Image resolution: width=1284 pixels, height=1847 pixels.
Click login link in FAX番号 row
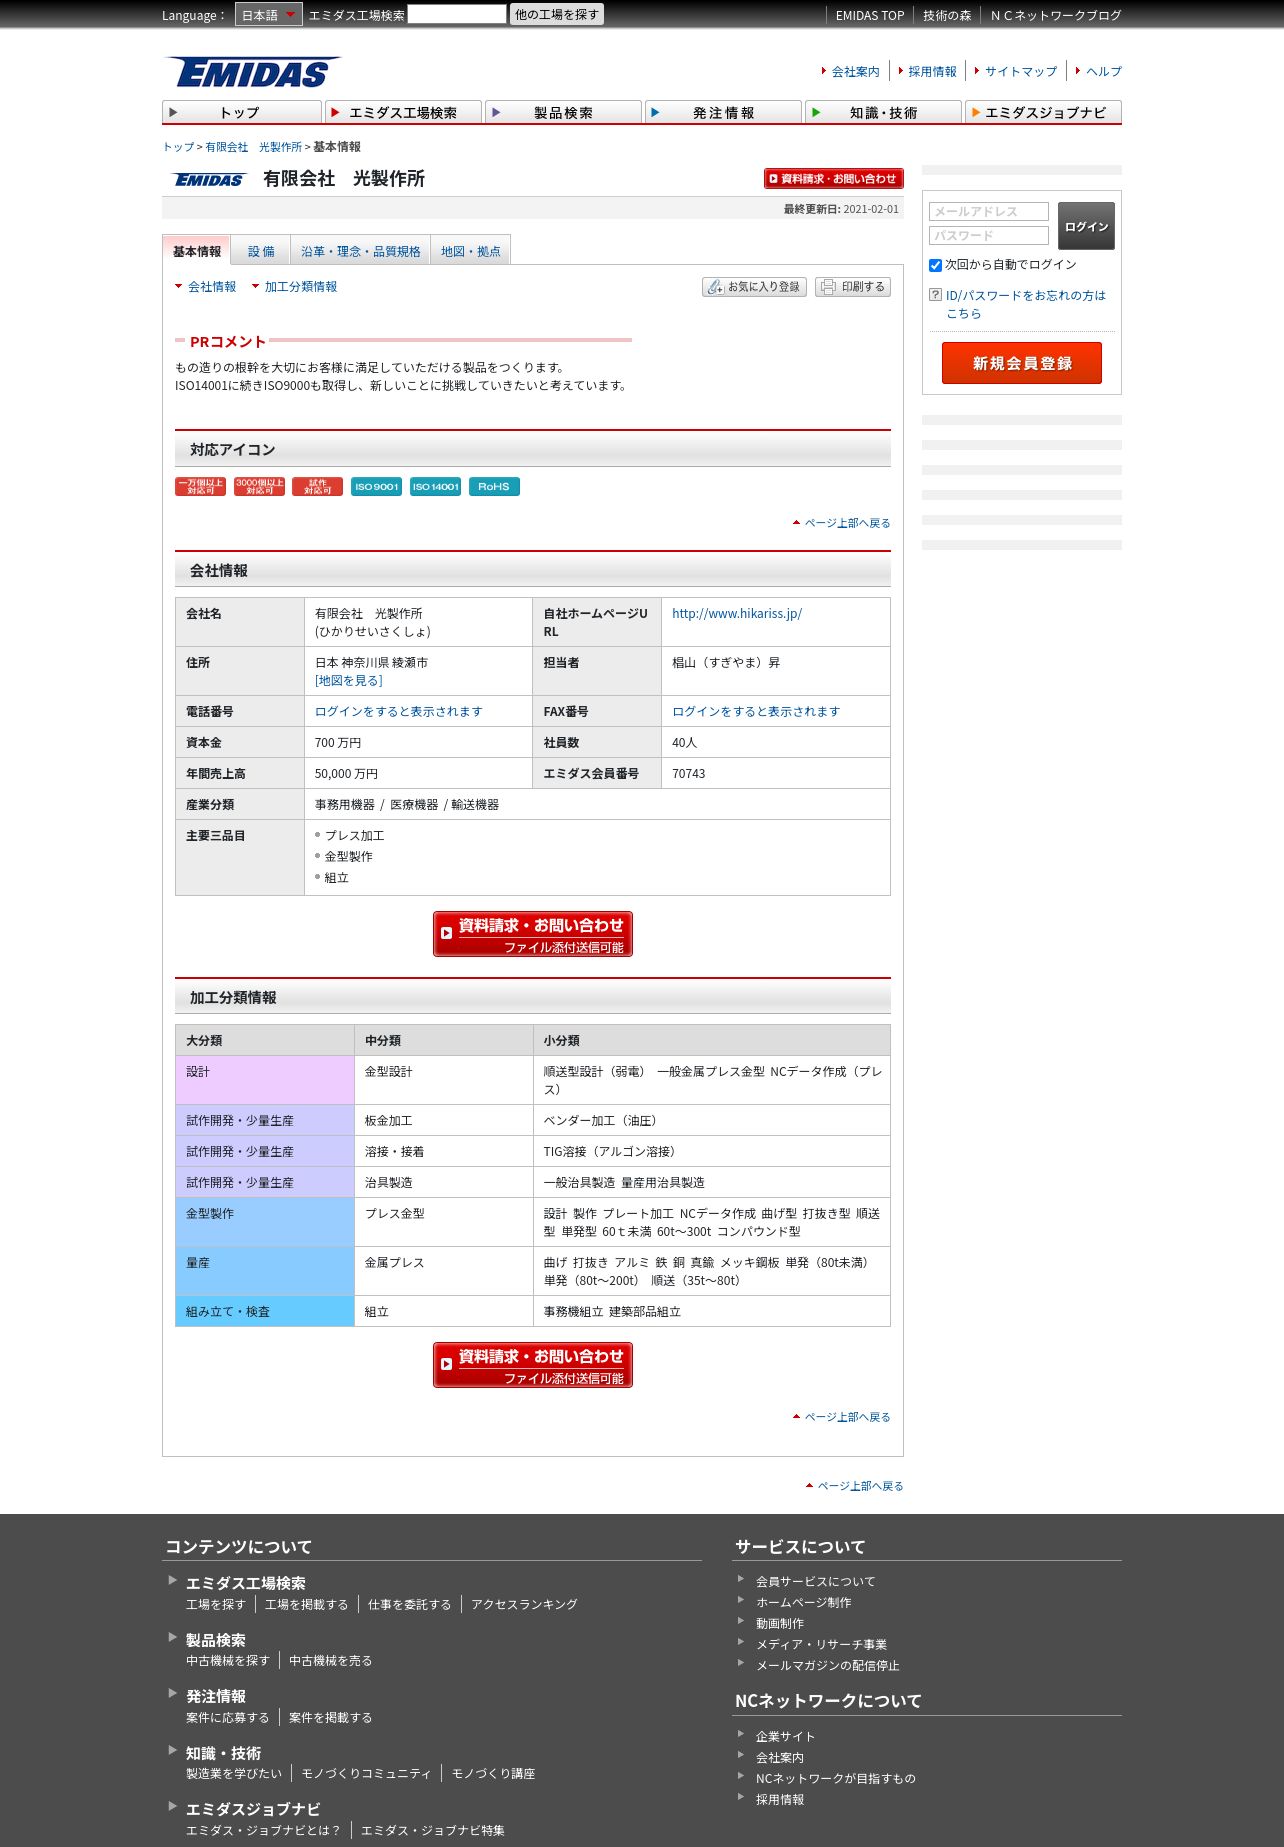(x=756, y=712)
